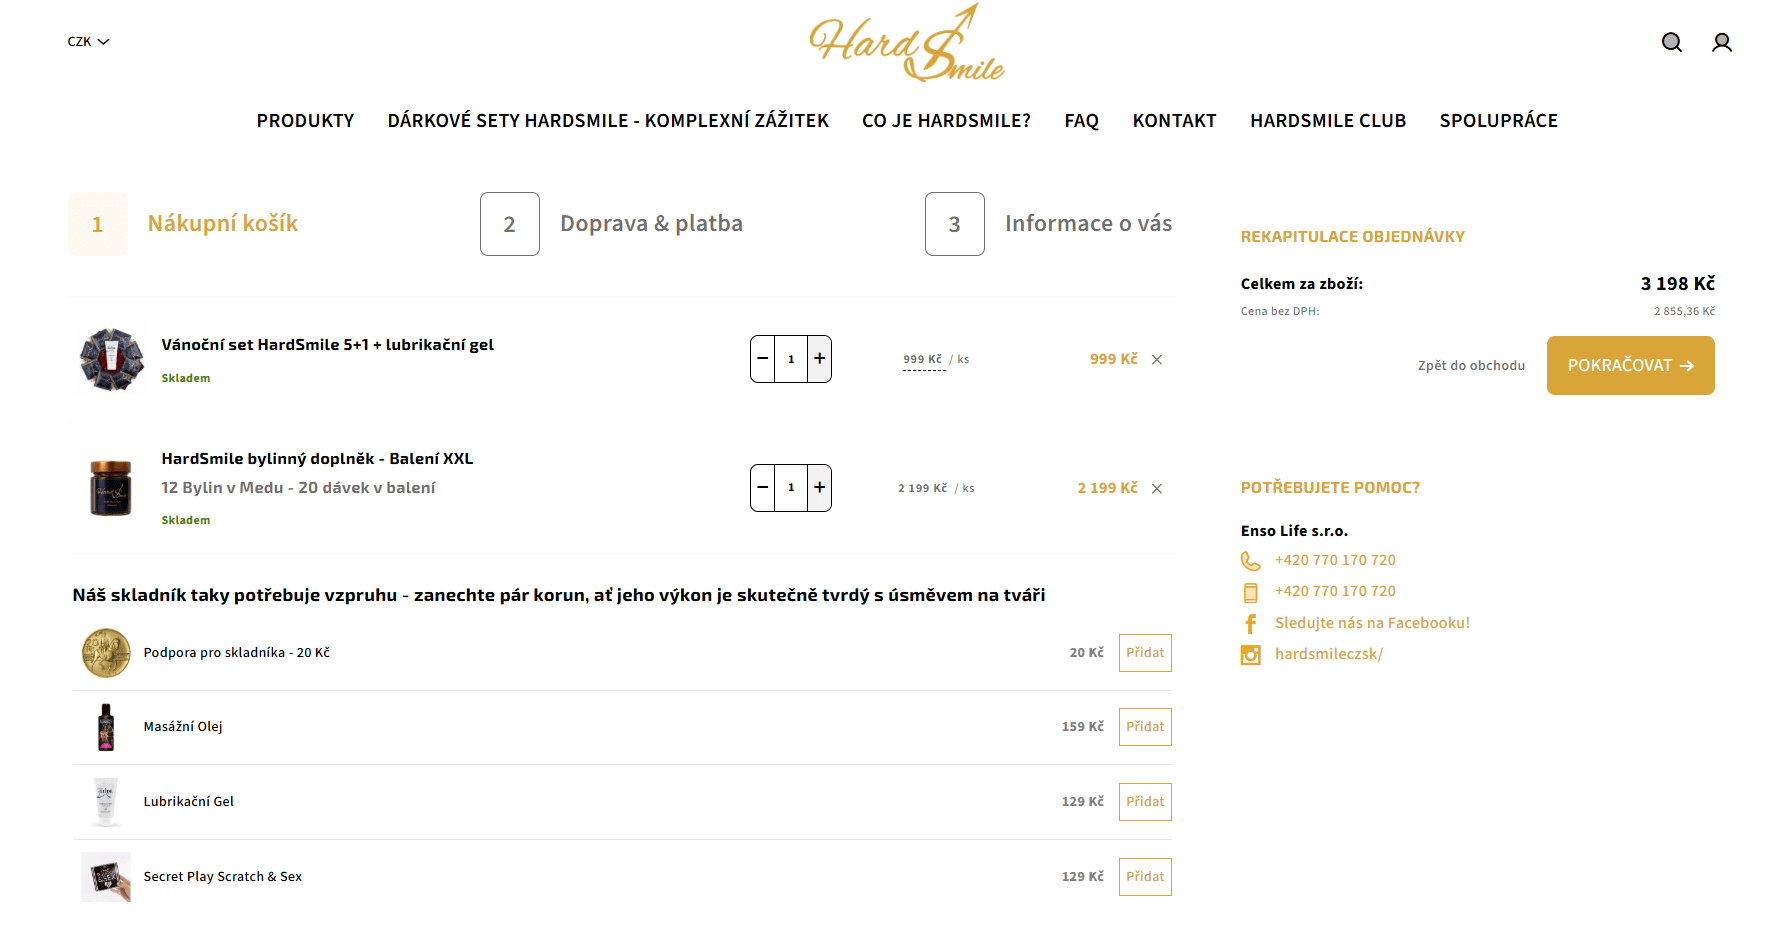
Task: Open the search icon in the header
Action: 1671,42
